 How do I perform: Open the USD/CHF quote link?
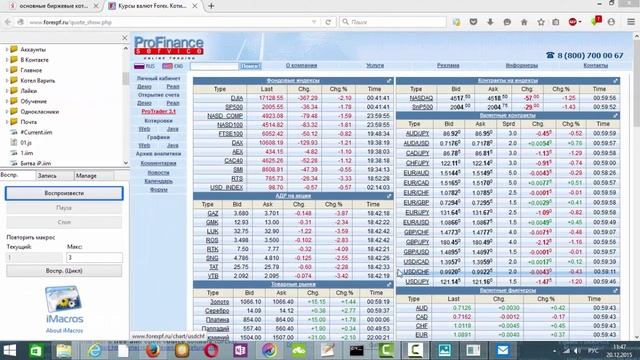(x=416, y=272)
